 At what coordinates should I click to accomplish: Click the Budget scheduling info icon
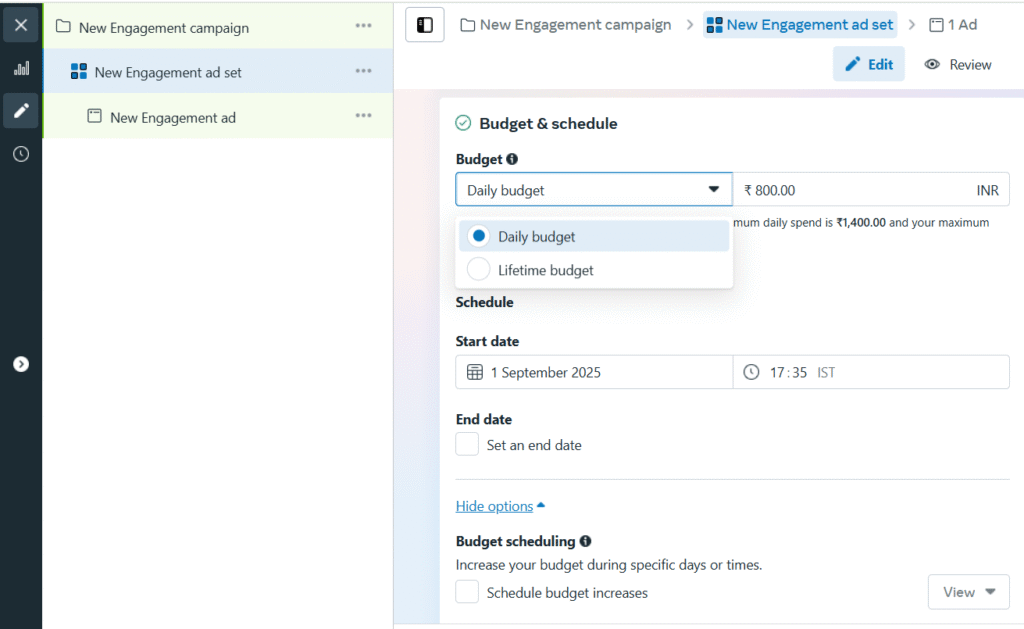(585, 541)
